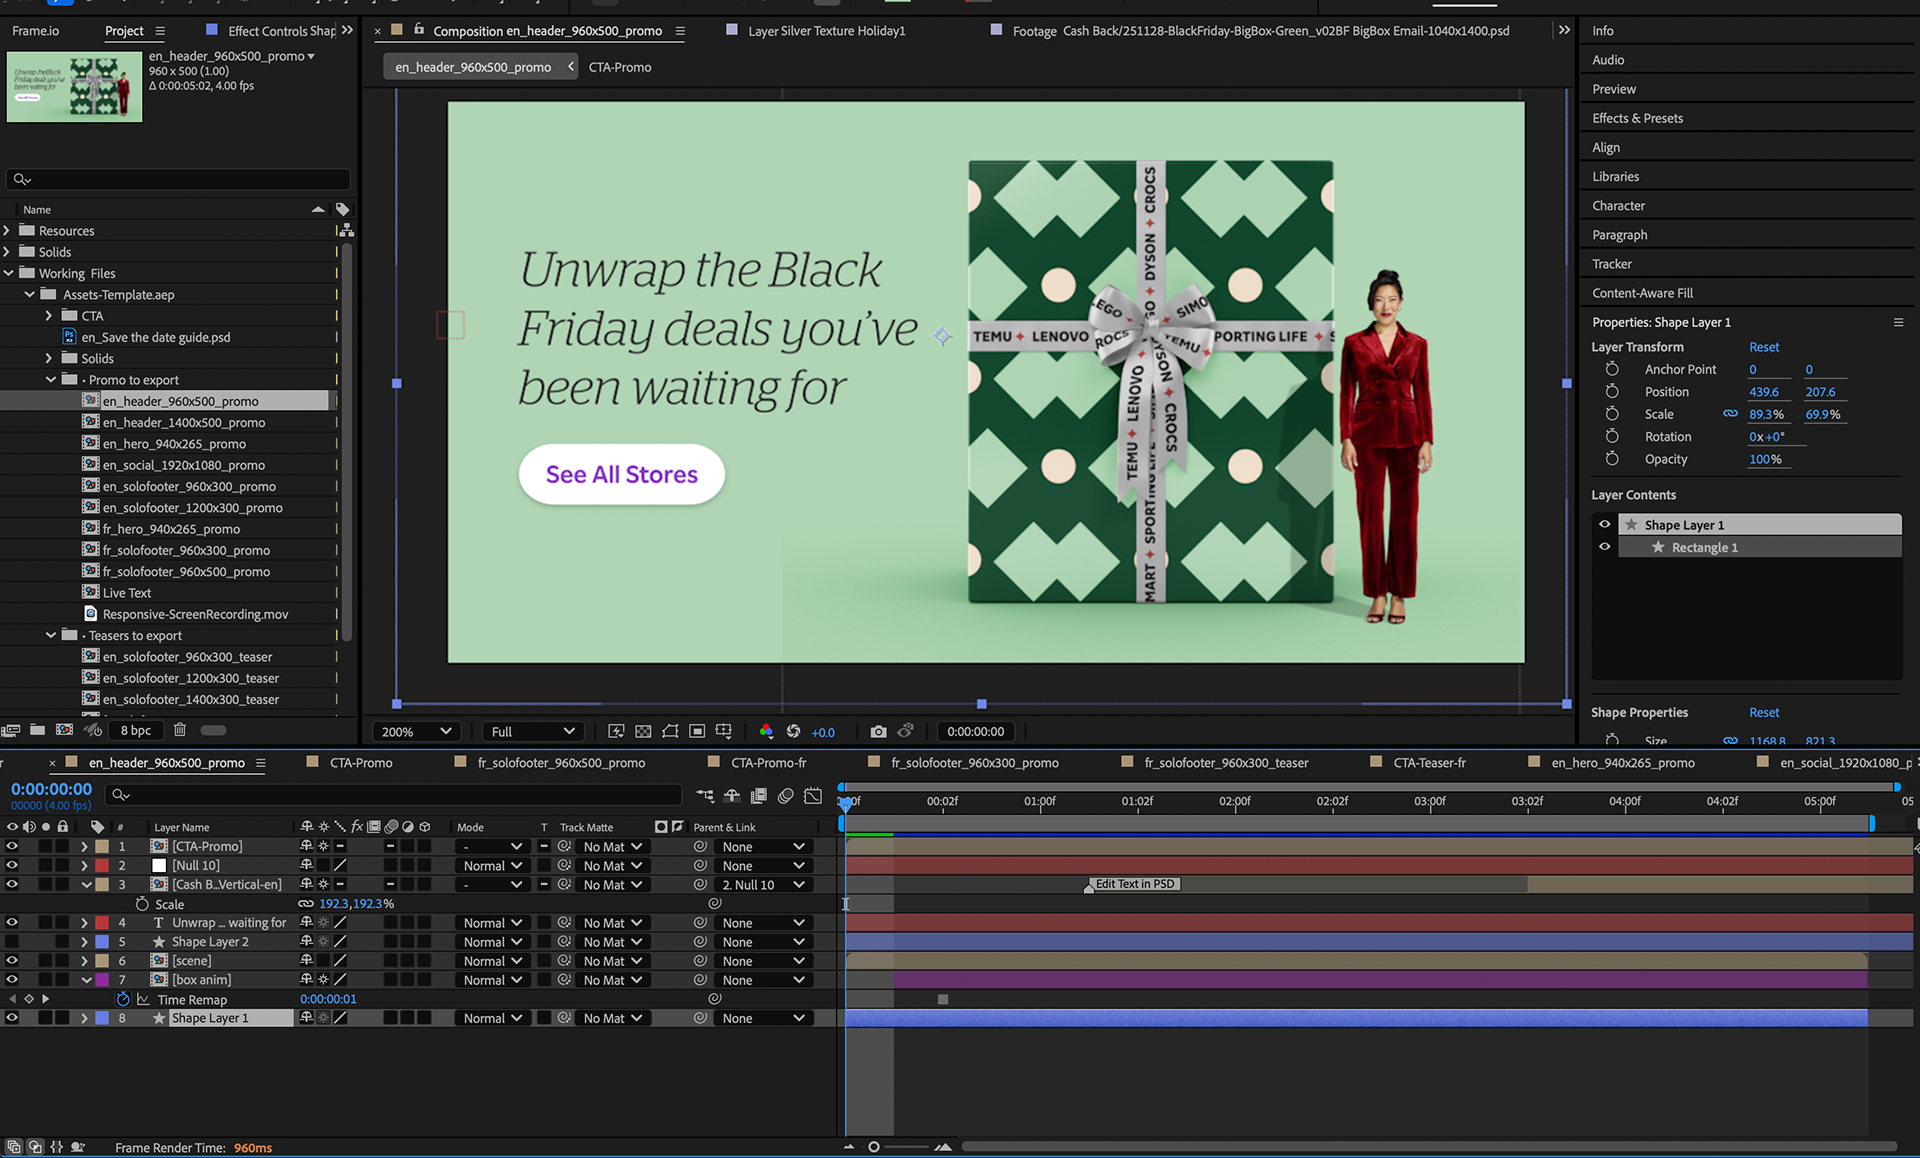Click the timeline zoom slider handle

click(x=874, y=1147)
